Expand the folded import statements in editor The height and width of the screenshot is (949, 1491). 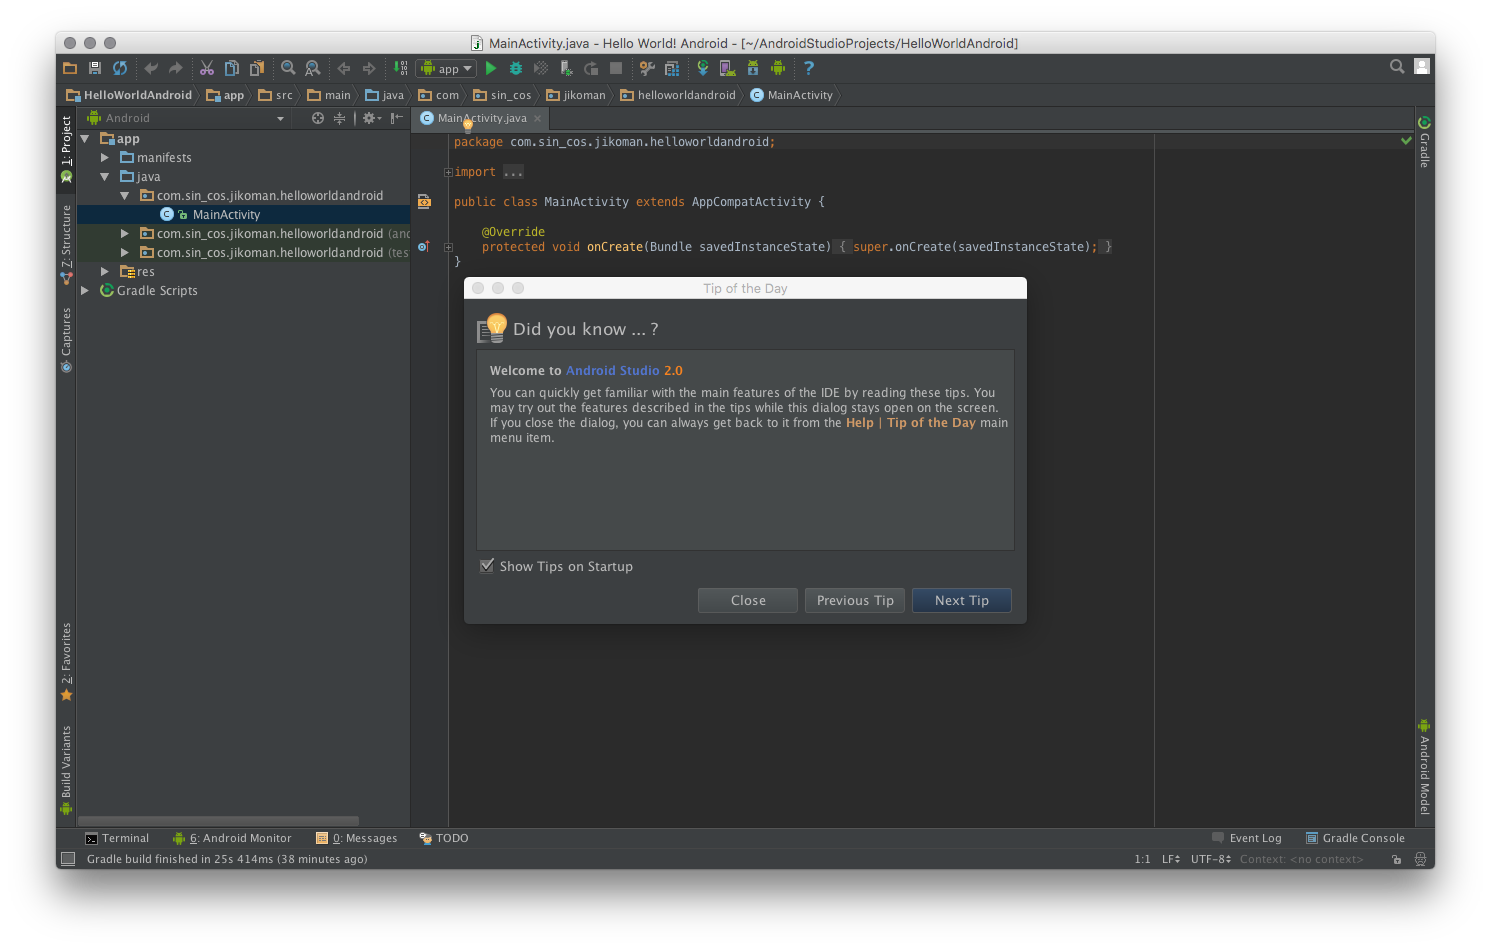pos(449,172)
